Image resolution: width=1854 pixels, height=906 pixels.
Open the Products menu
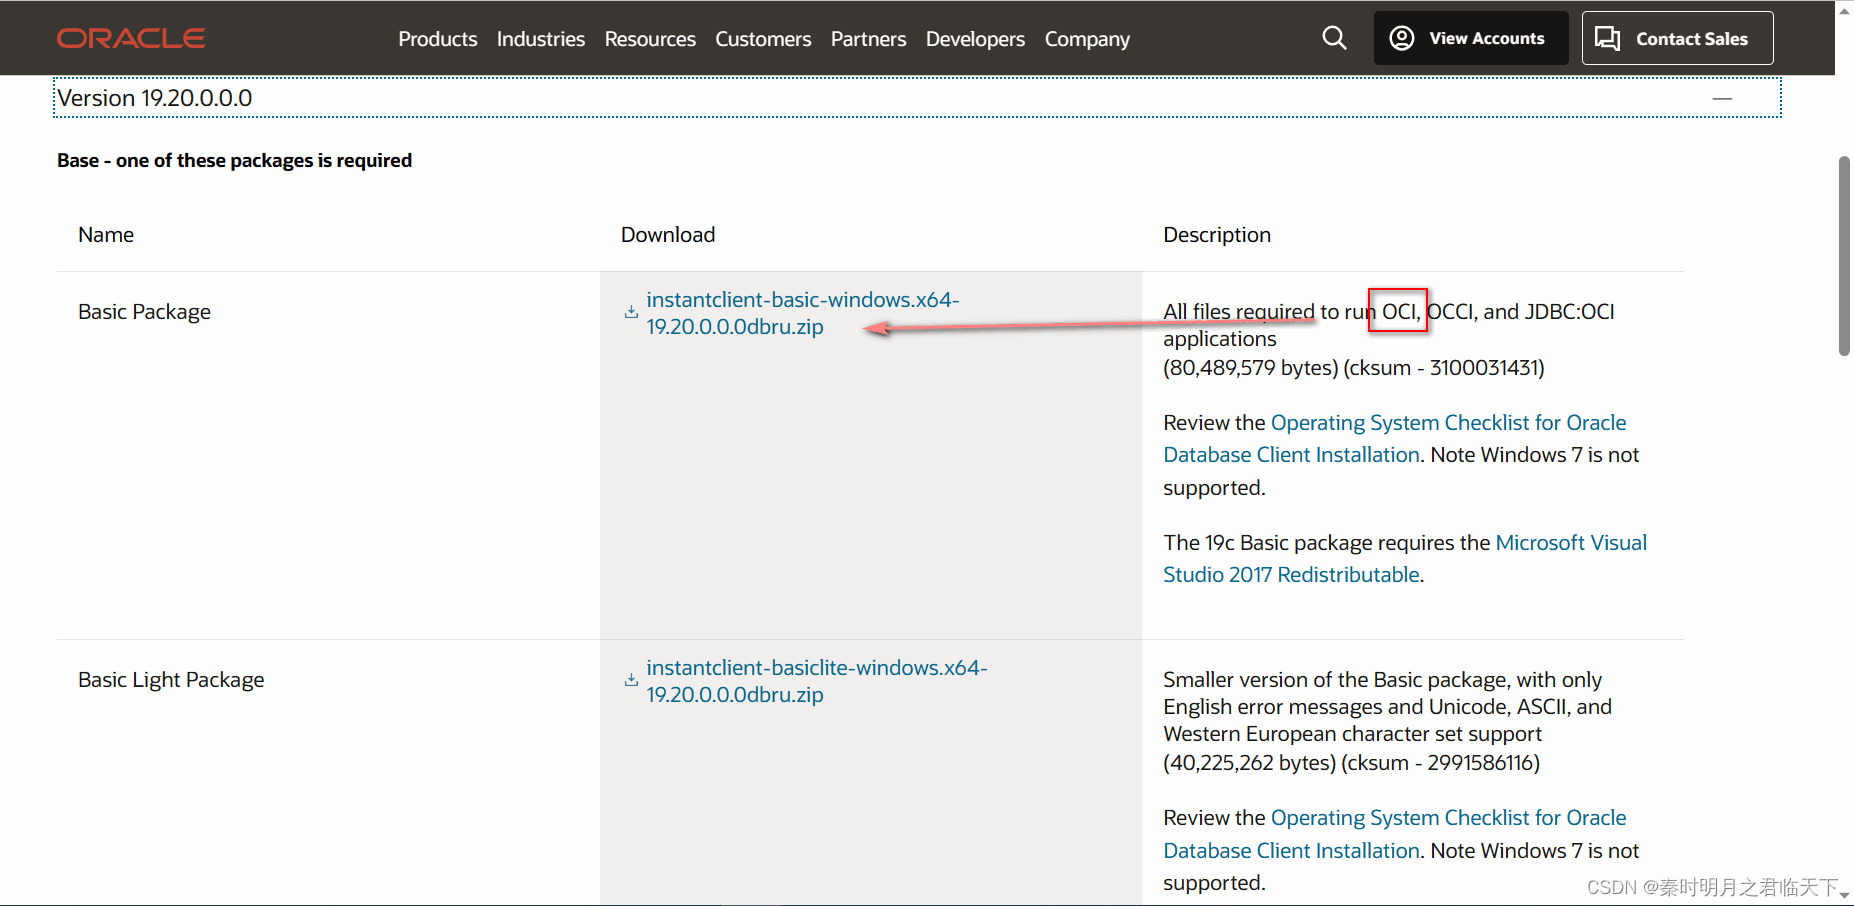click(x=438, y=39)
